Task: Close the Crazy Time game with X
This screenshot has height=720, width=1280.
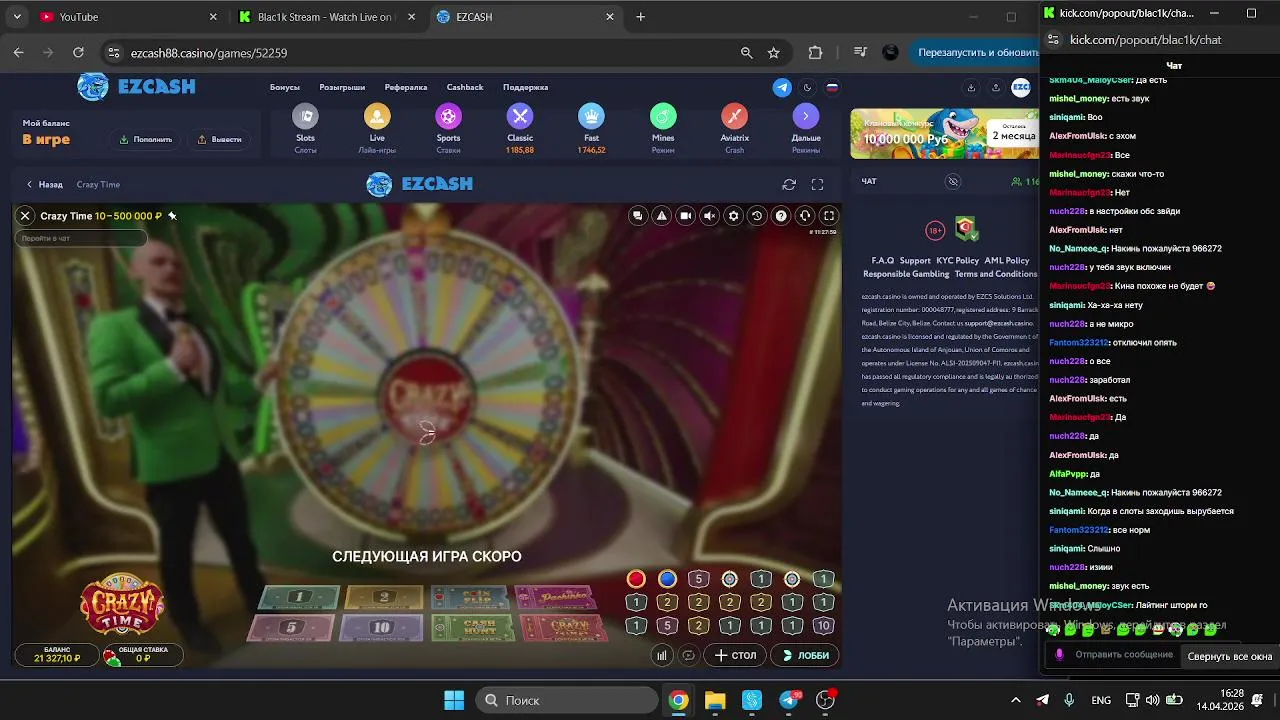Action: (25, 215)
